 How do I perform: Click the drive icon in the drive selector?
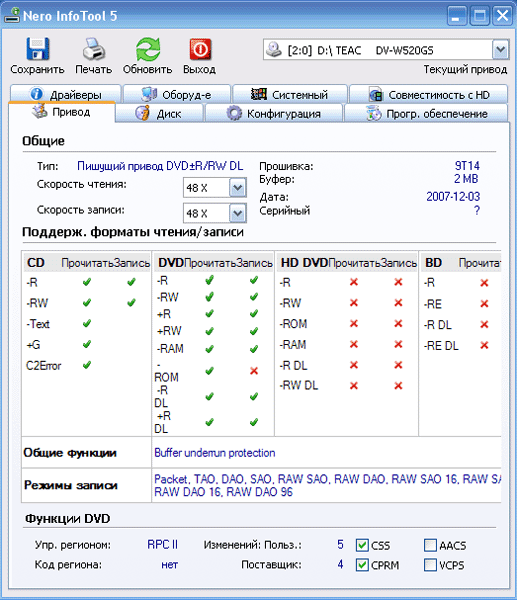(274, 50)
